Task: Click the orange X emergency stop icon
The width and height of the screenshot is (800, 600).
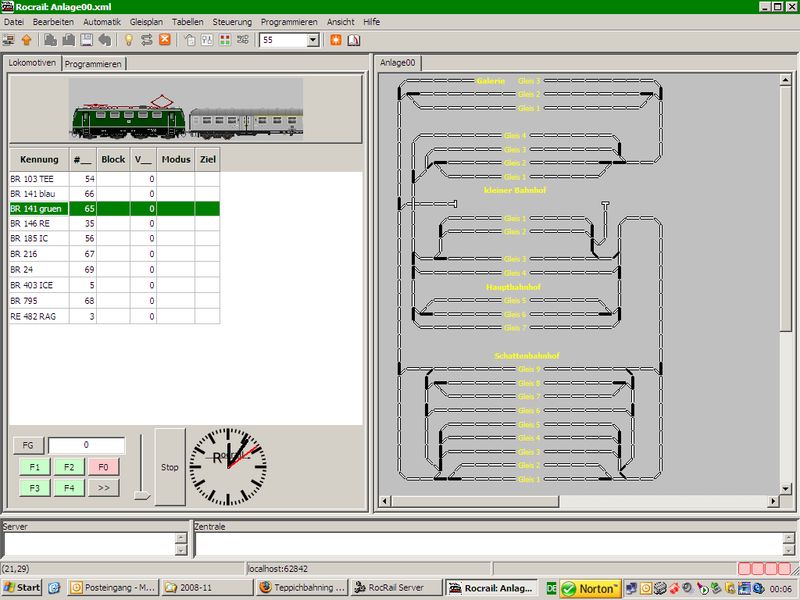Action: [x=165, y=40]
